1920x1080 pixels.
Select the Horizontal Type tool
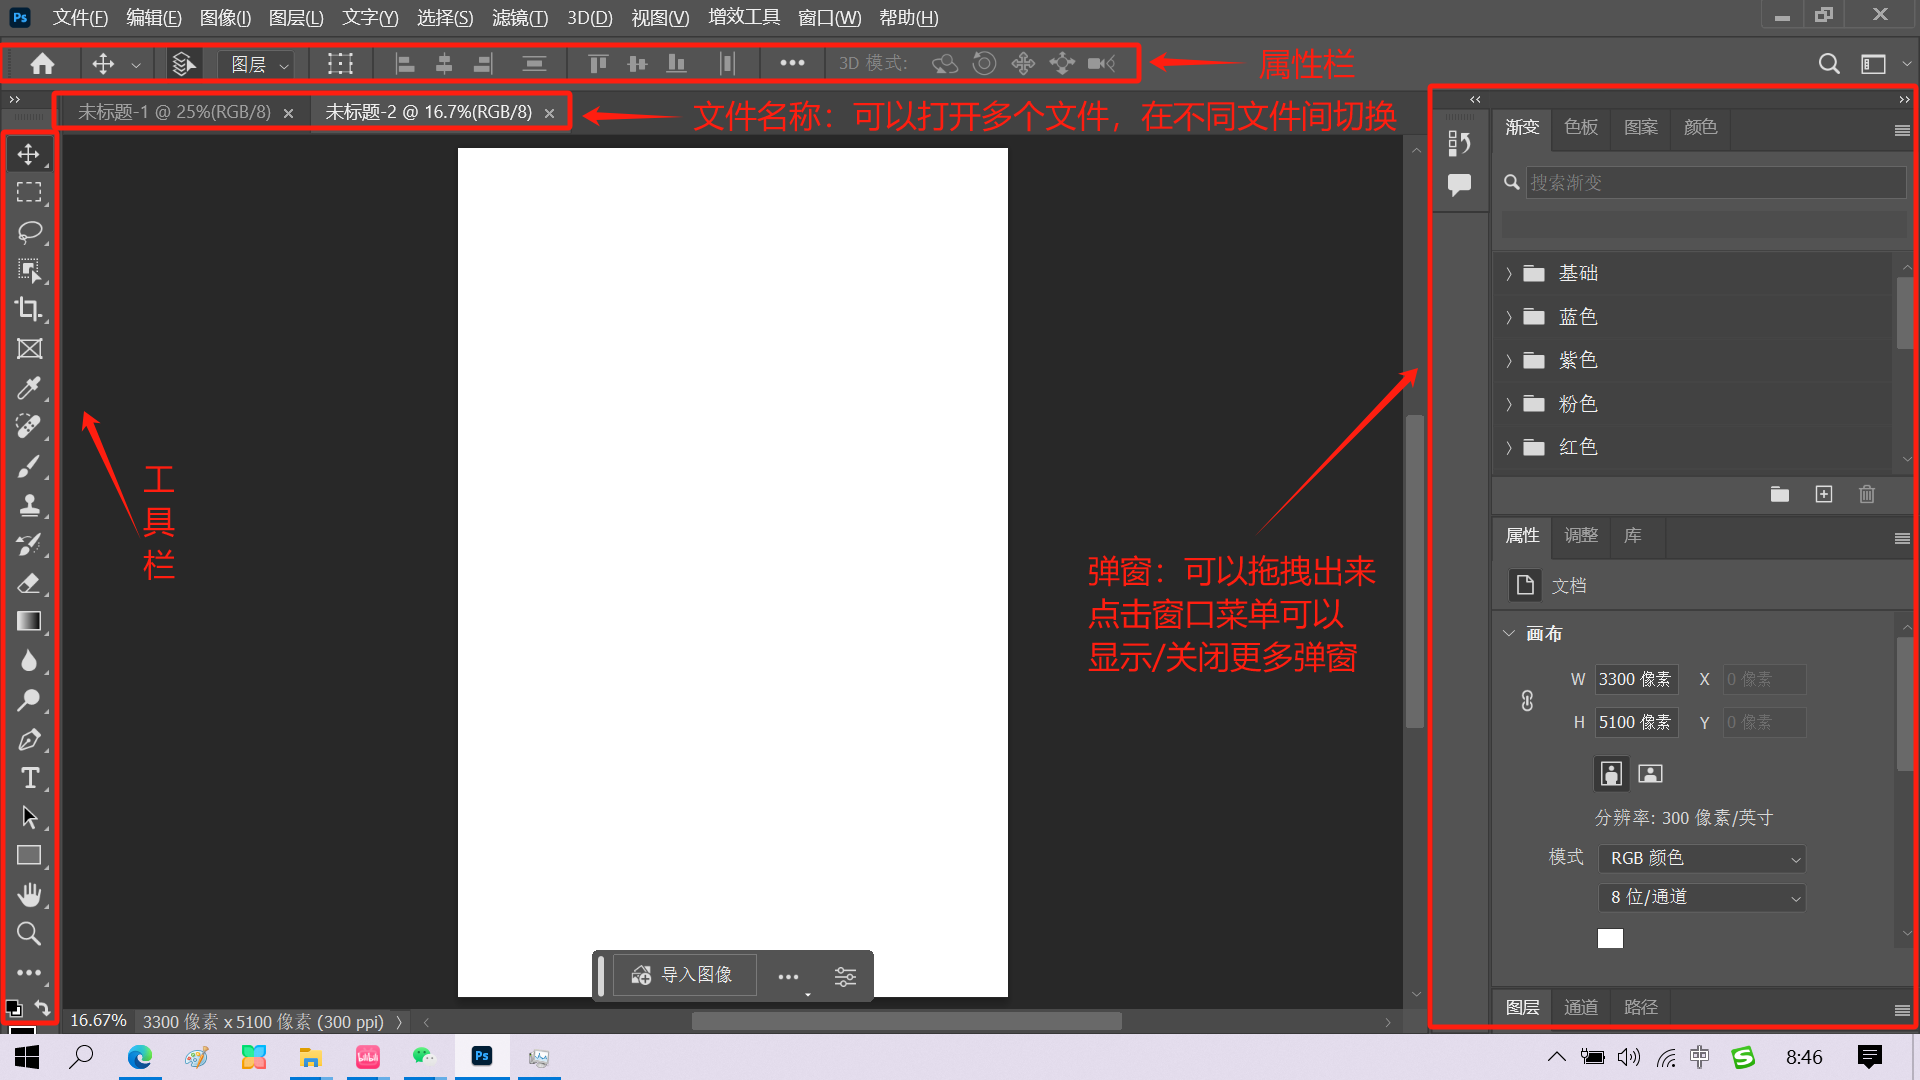coord(29,778)
